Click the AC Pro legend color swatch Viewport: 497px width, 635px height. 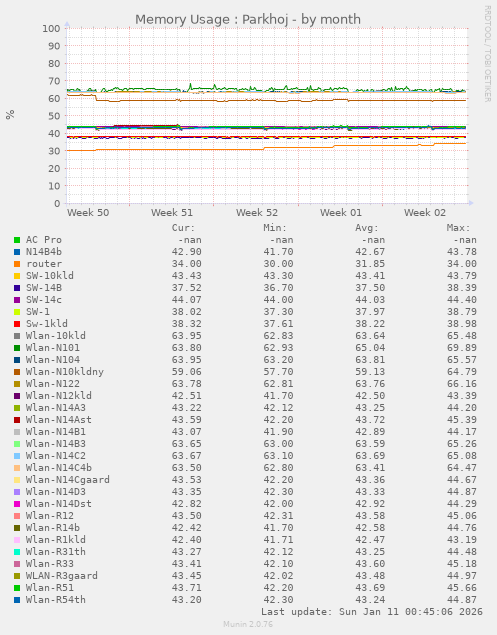tap(17, 240)
